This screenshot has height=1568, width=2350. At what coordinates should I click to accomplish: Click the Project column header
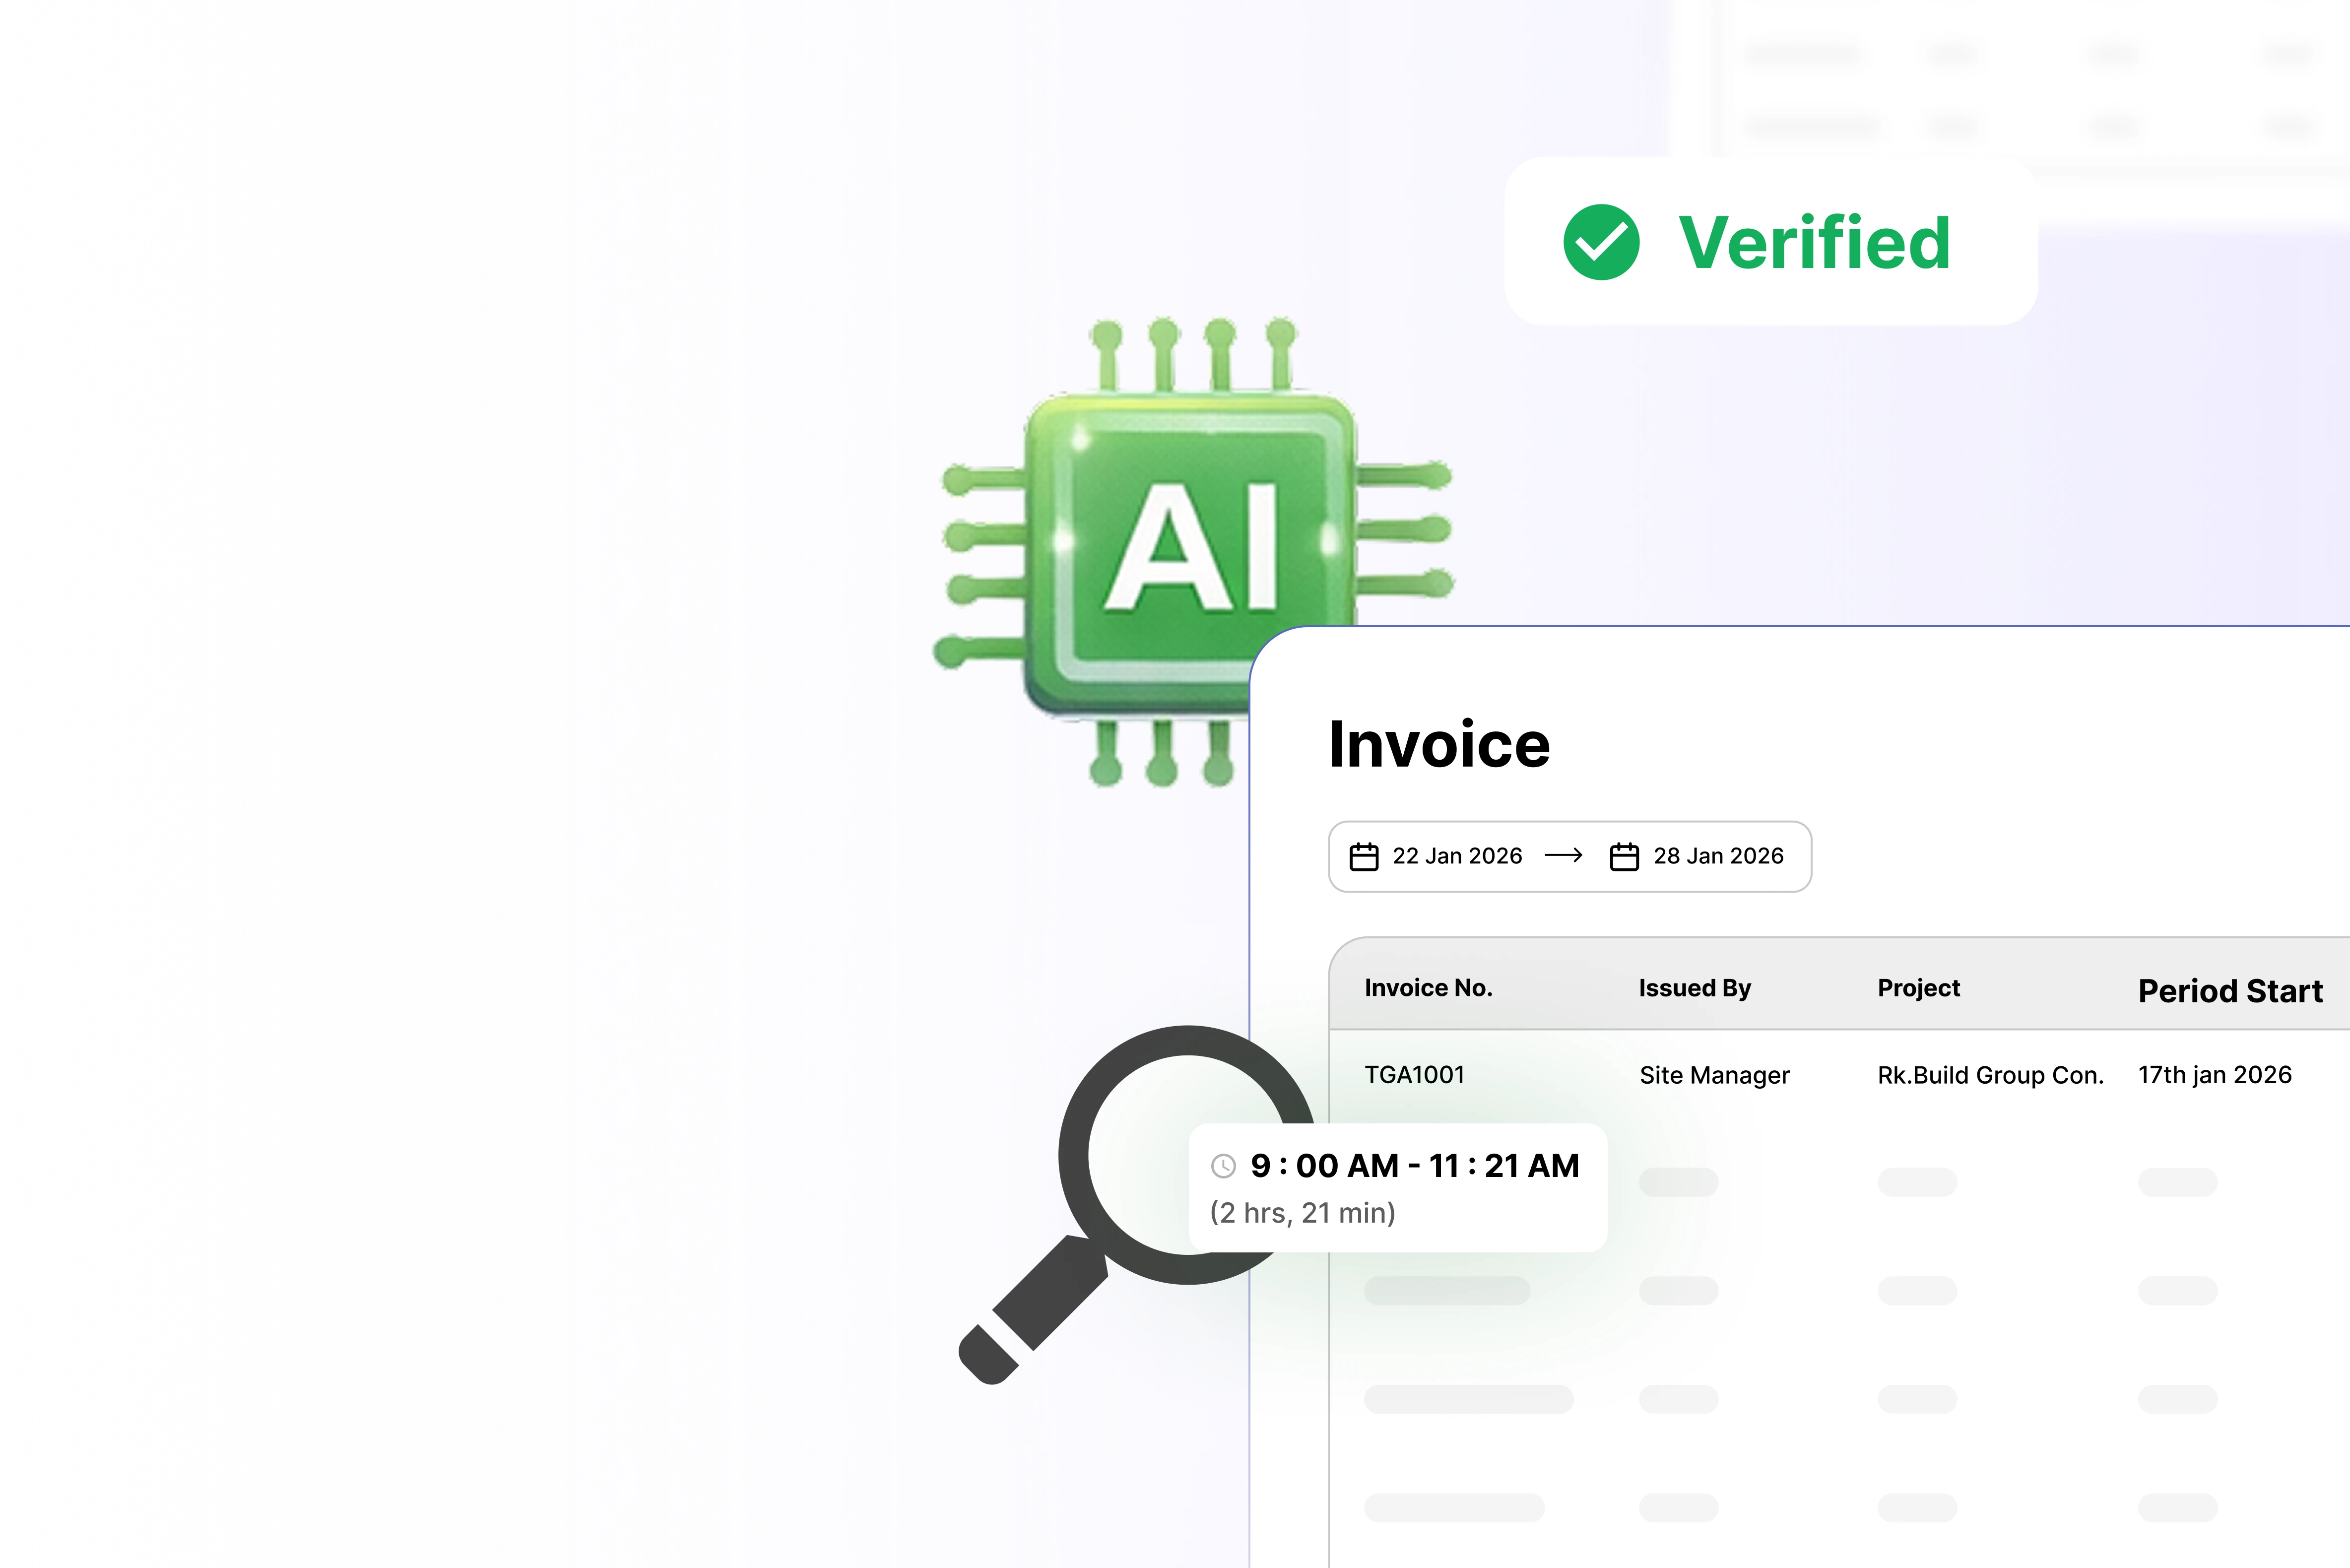1918,988
